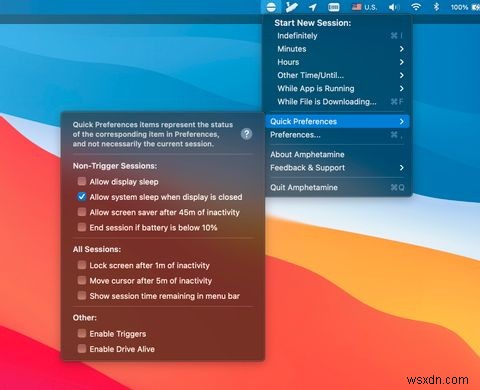Select Other Time/Until... menu entry

click(x=338, y=75)
